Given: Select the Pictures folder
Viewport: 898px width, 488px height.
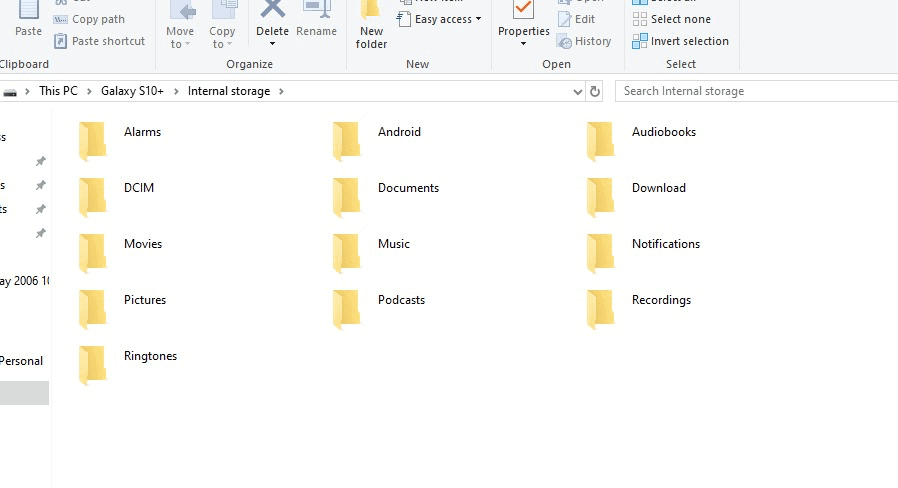Looking at the screenshot, I should tap(122, 309).
